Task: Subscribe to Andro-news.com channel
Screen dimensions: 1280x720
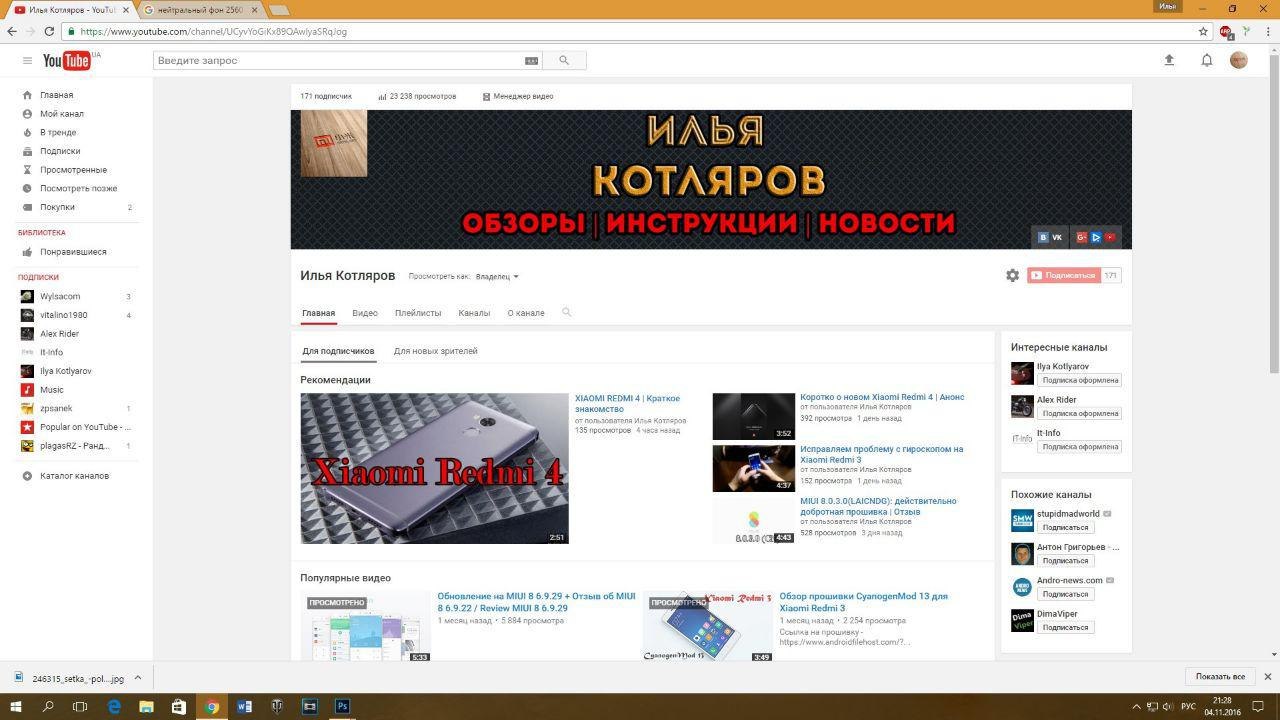Action: [1065, 594]
